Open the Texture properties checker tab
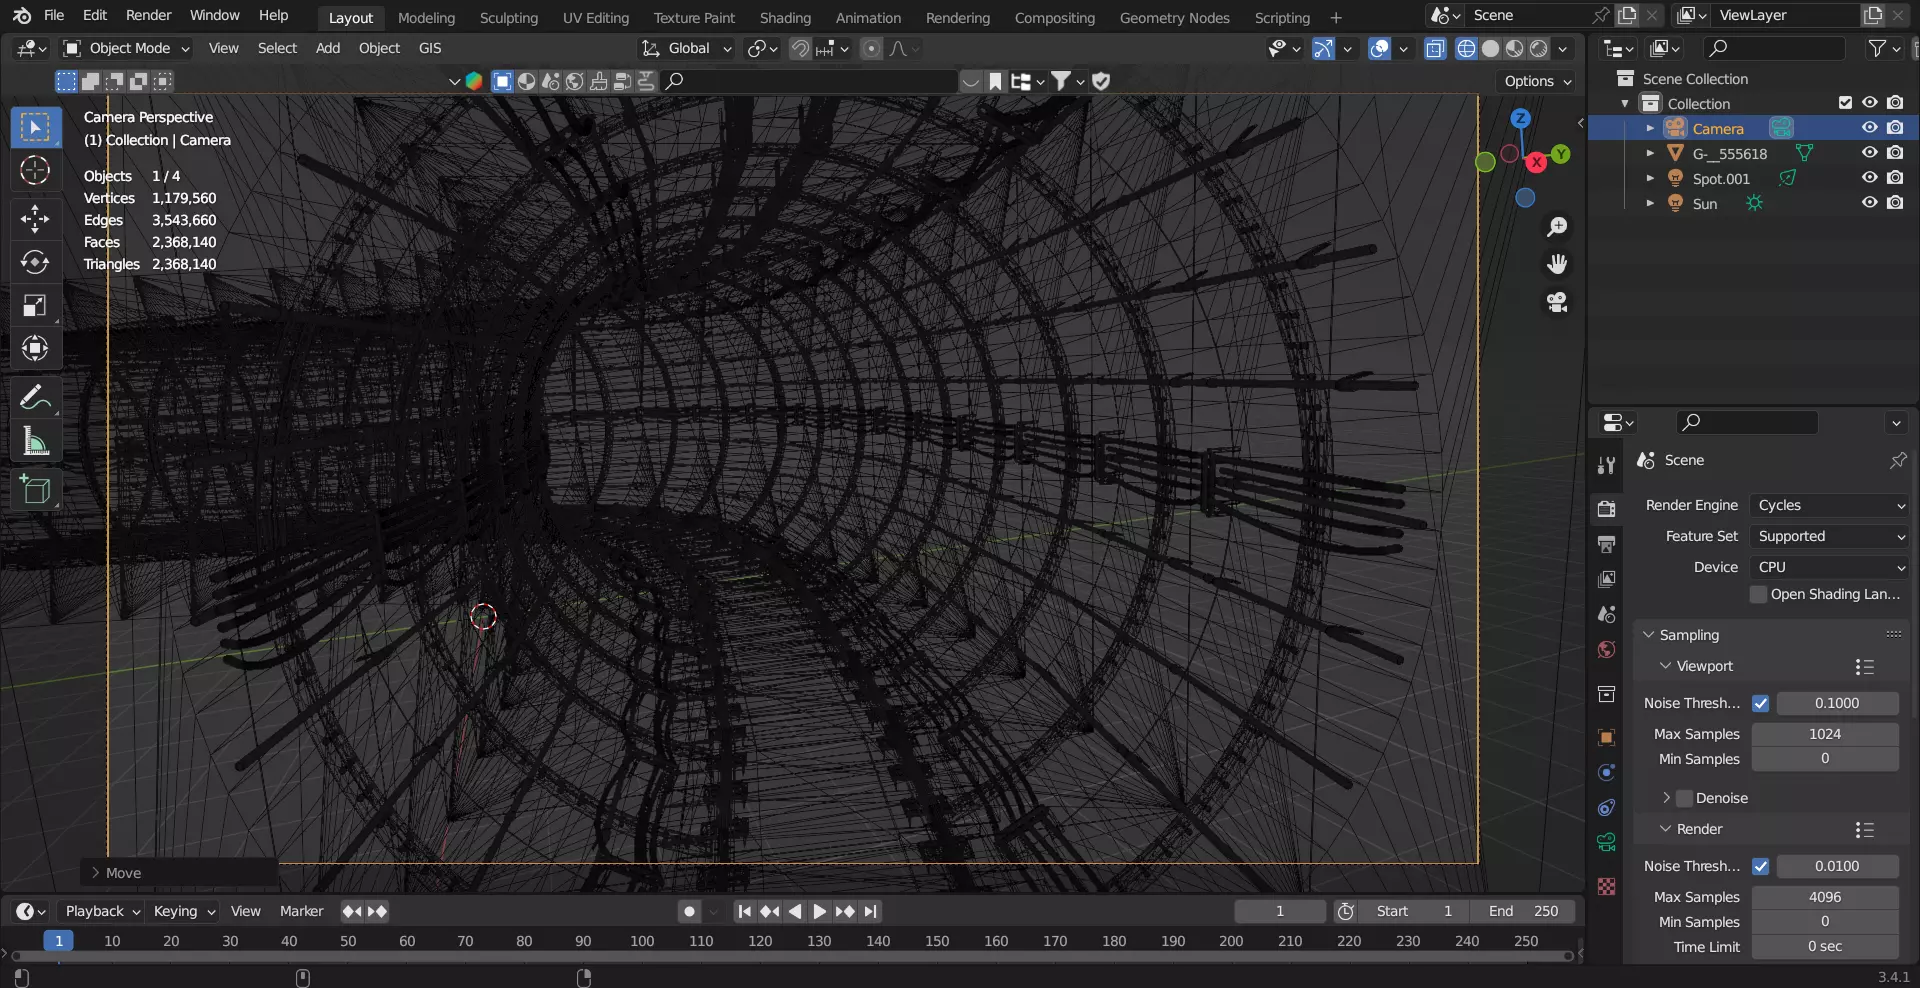 click(x=1607, y=887)
